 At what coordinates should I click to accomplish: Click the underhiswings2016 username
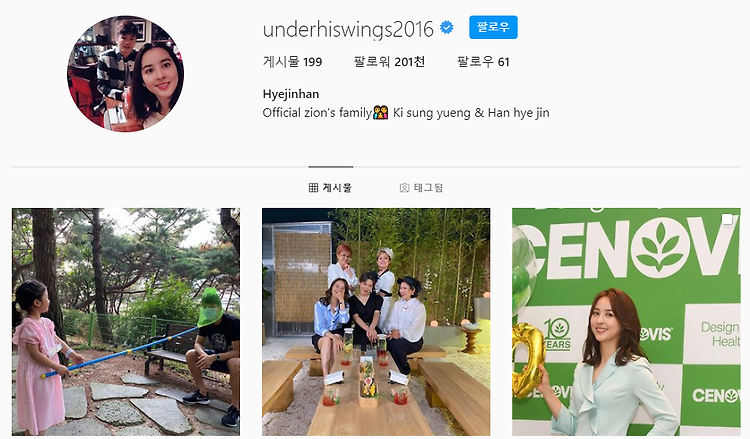348,29
